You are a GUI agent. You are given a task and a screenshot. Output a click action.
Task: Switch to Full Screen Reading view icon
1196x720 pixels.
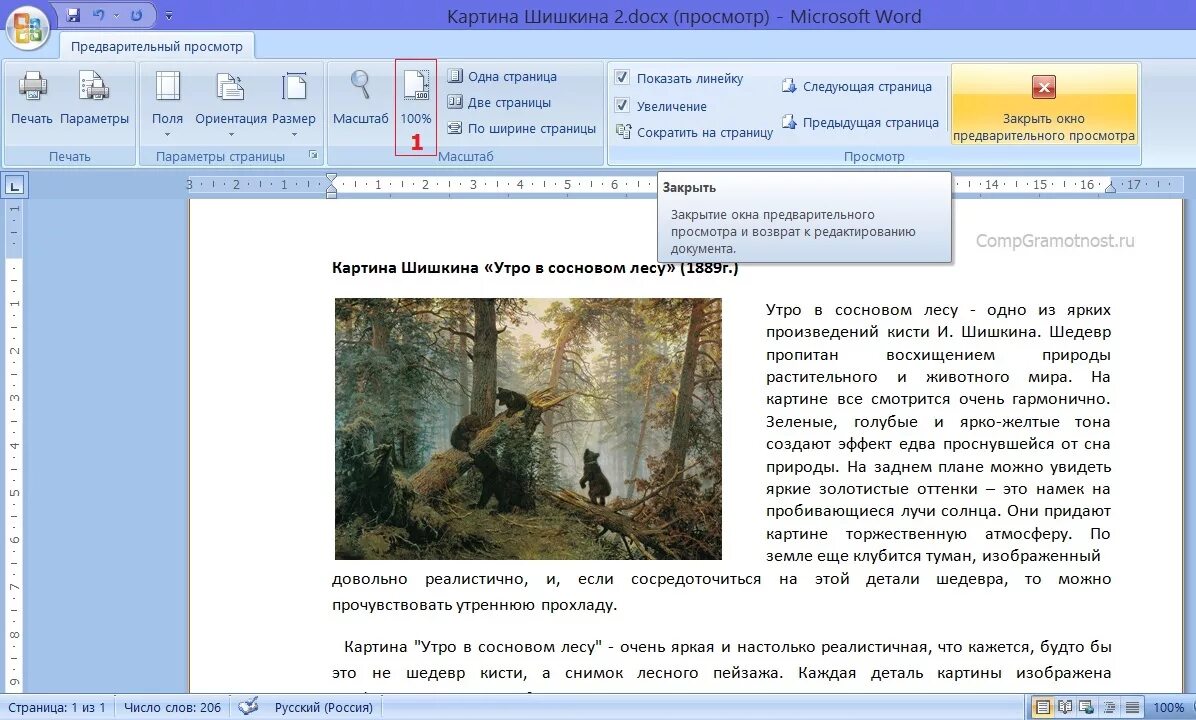[x=1065, y=708]
